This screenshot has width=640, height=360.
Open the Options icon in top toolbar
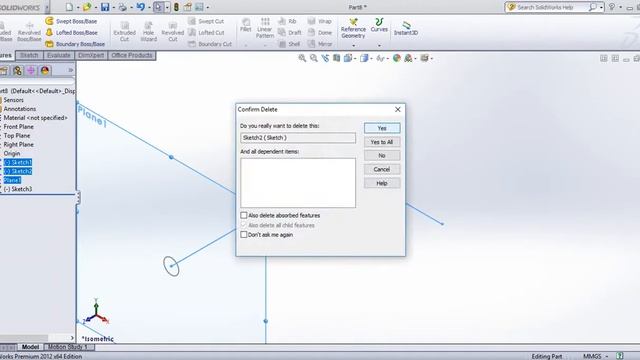point(188,7)
